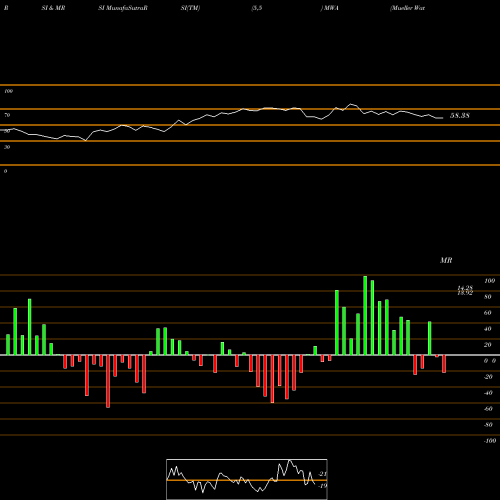
Task: Click the last red MR bar on right
Action: click(x=444, y=364)
